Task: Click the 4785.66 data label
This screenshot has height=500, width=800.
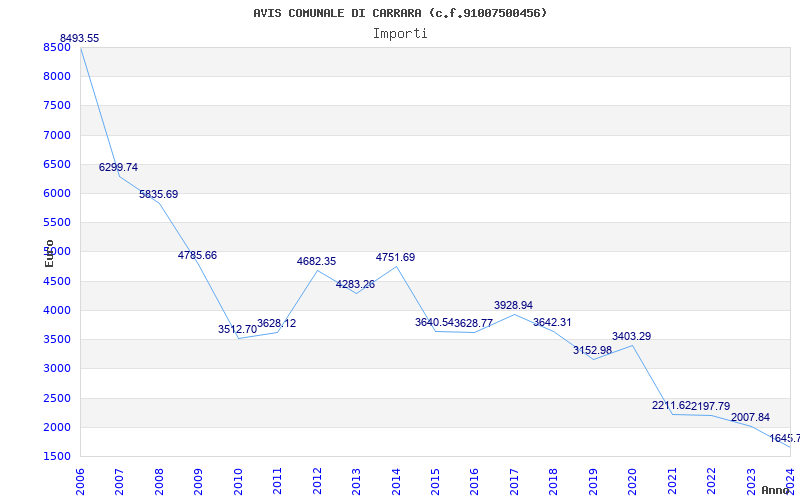Action: [x=197, y=255]
